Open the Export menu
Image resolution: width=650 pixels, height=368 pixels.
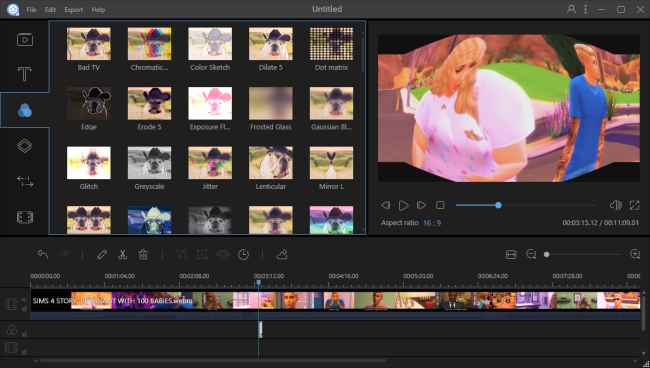tap(73, 10)
